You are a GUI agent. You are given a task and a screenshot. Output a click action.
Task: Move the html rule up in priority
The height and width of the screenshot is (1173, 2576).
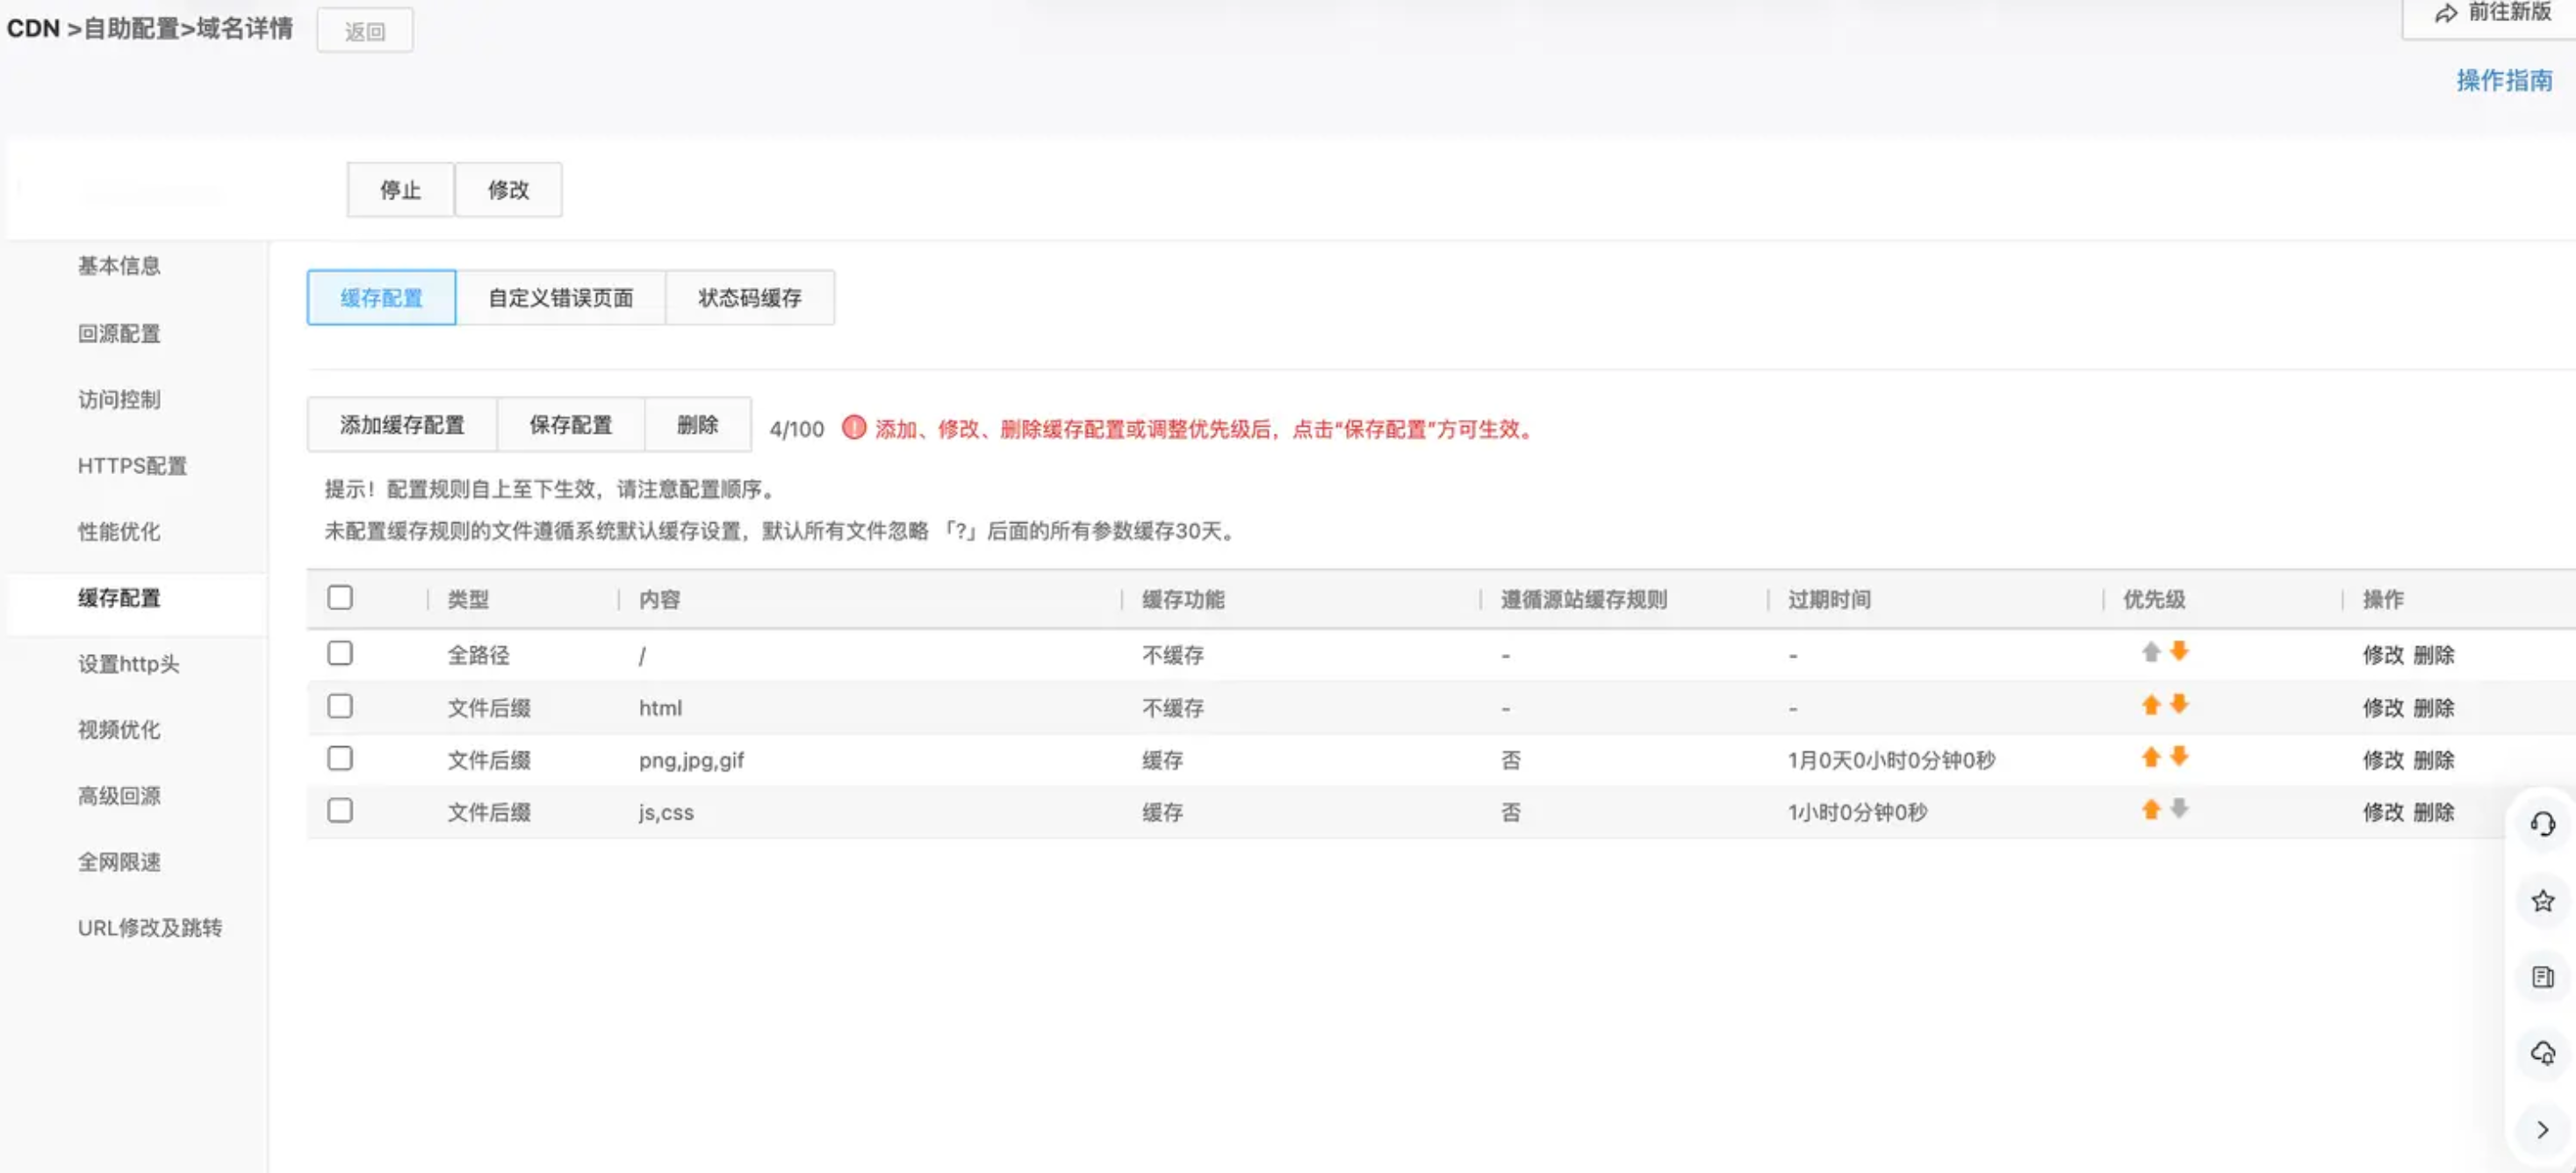pyautogui.click(x=2150, y=706)
